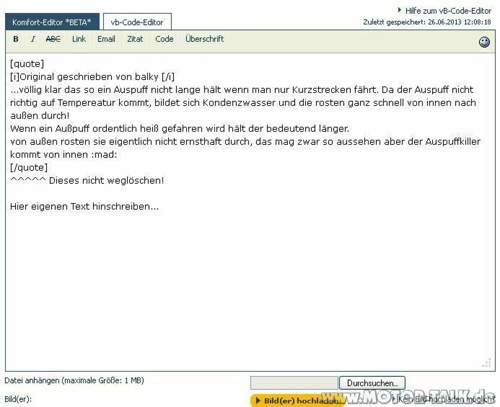
Task: Insert an Überschrift heading tag
Action: [204, 39]
